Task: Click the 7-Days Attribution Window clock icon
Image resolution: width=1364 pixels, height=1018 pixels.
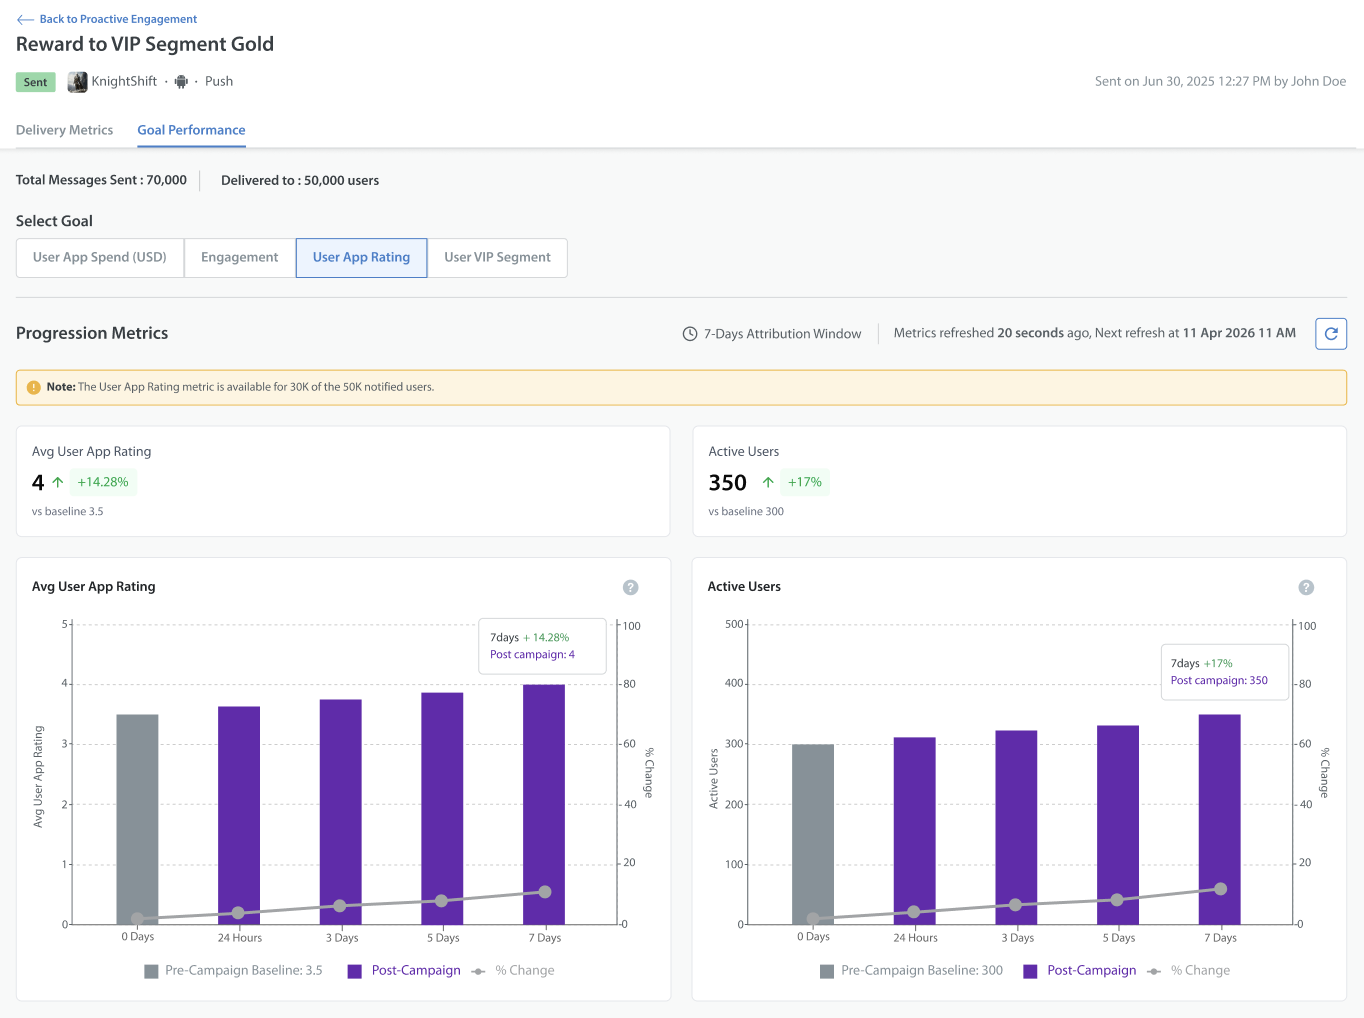Action: (690, 334)
